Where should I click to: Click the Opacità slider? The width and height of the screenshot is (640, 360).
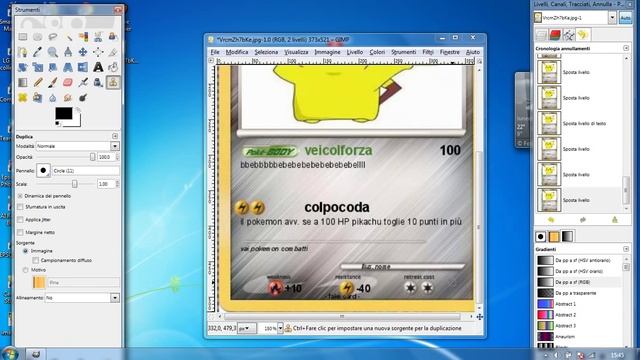66,157
